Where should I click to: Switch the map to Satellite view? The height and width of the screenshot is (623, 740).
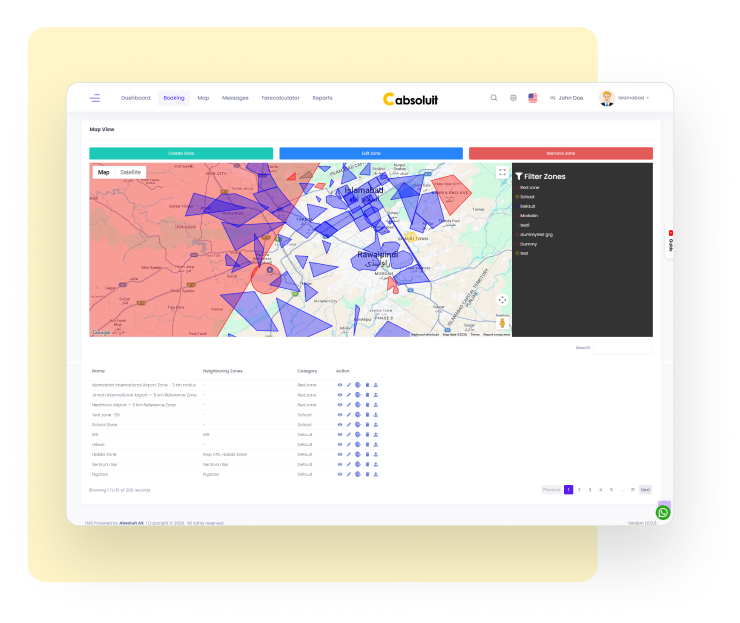[x=130, y=172]
